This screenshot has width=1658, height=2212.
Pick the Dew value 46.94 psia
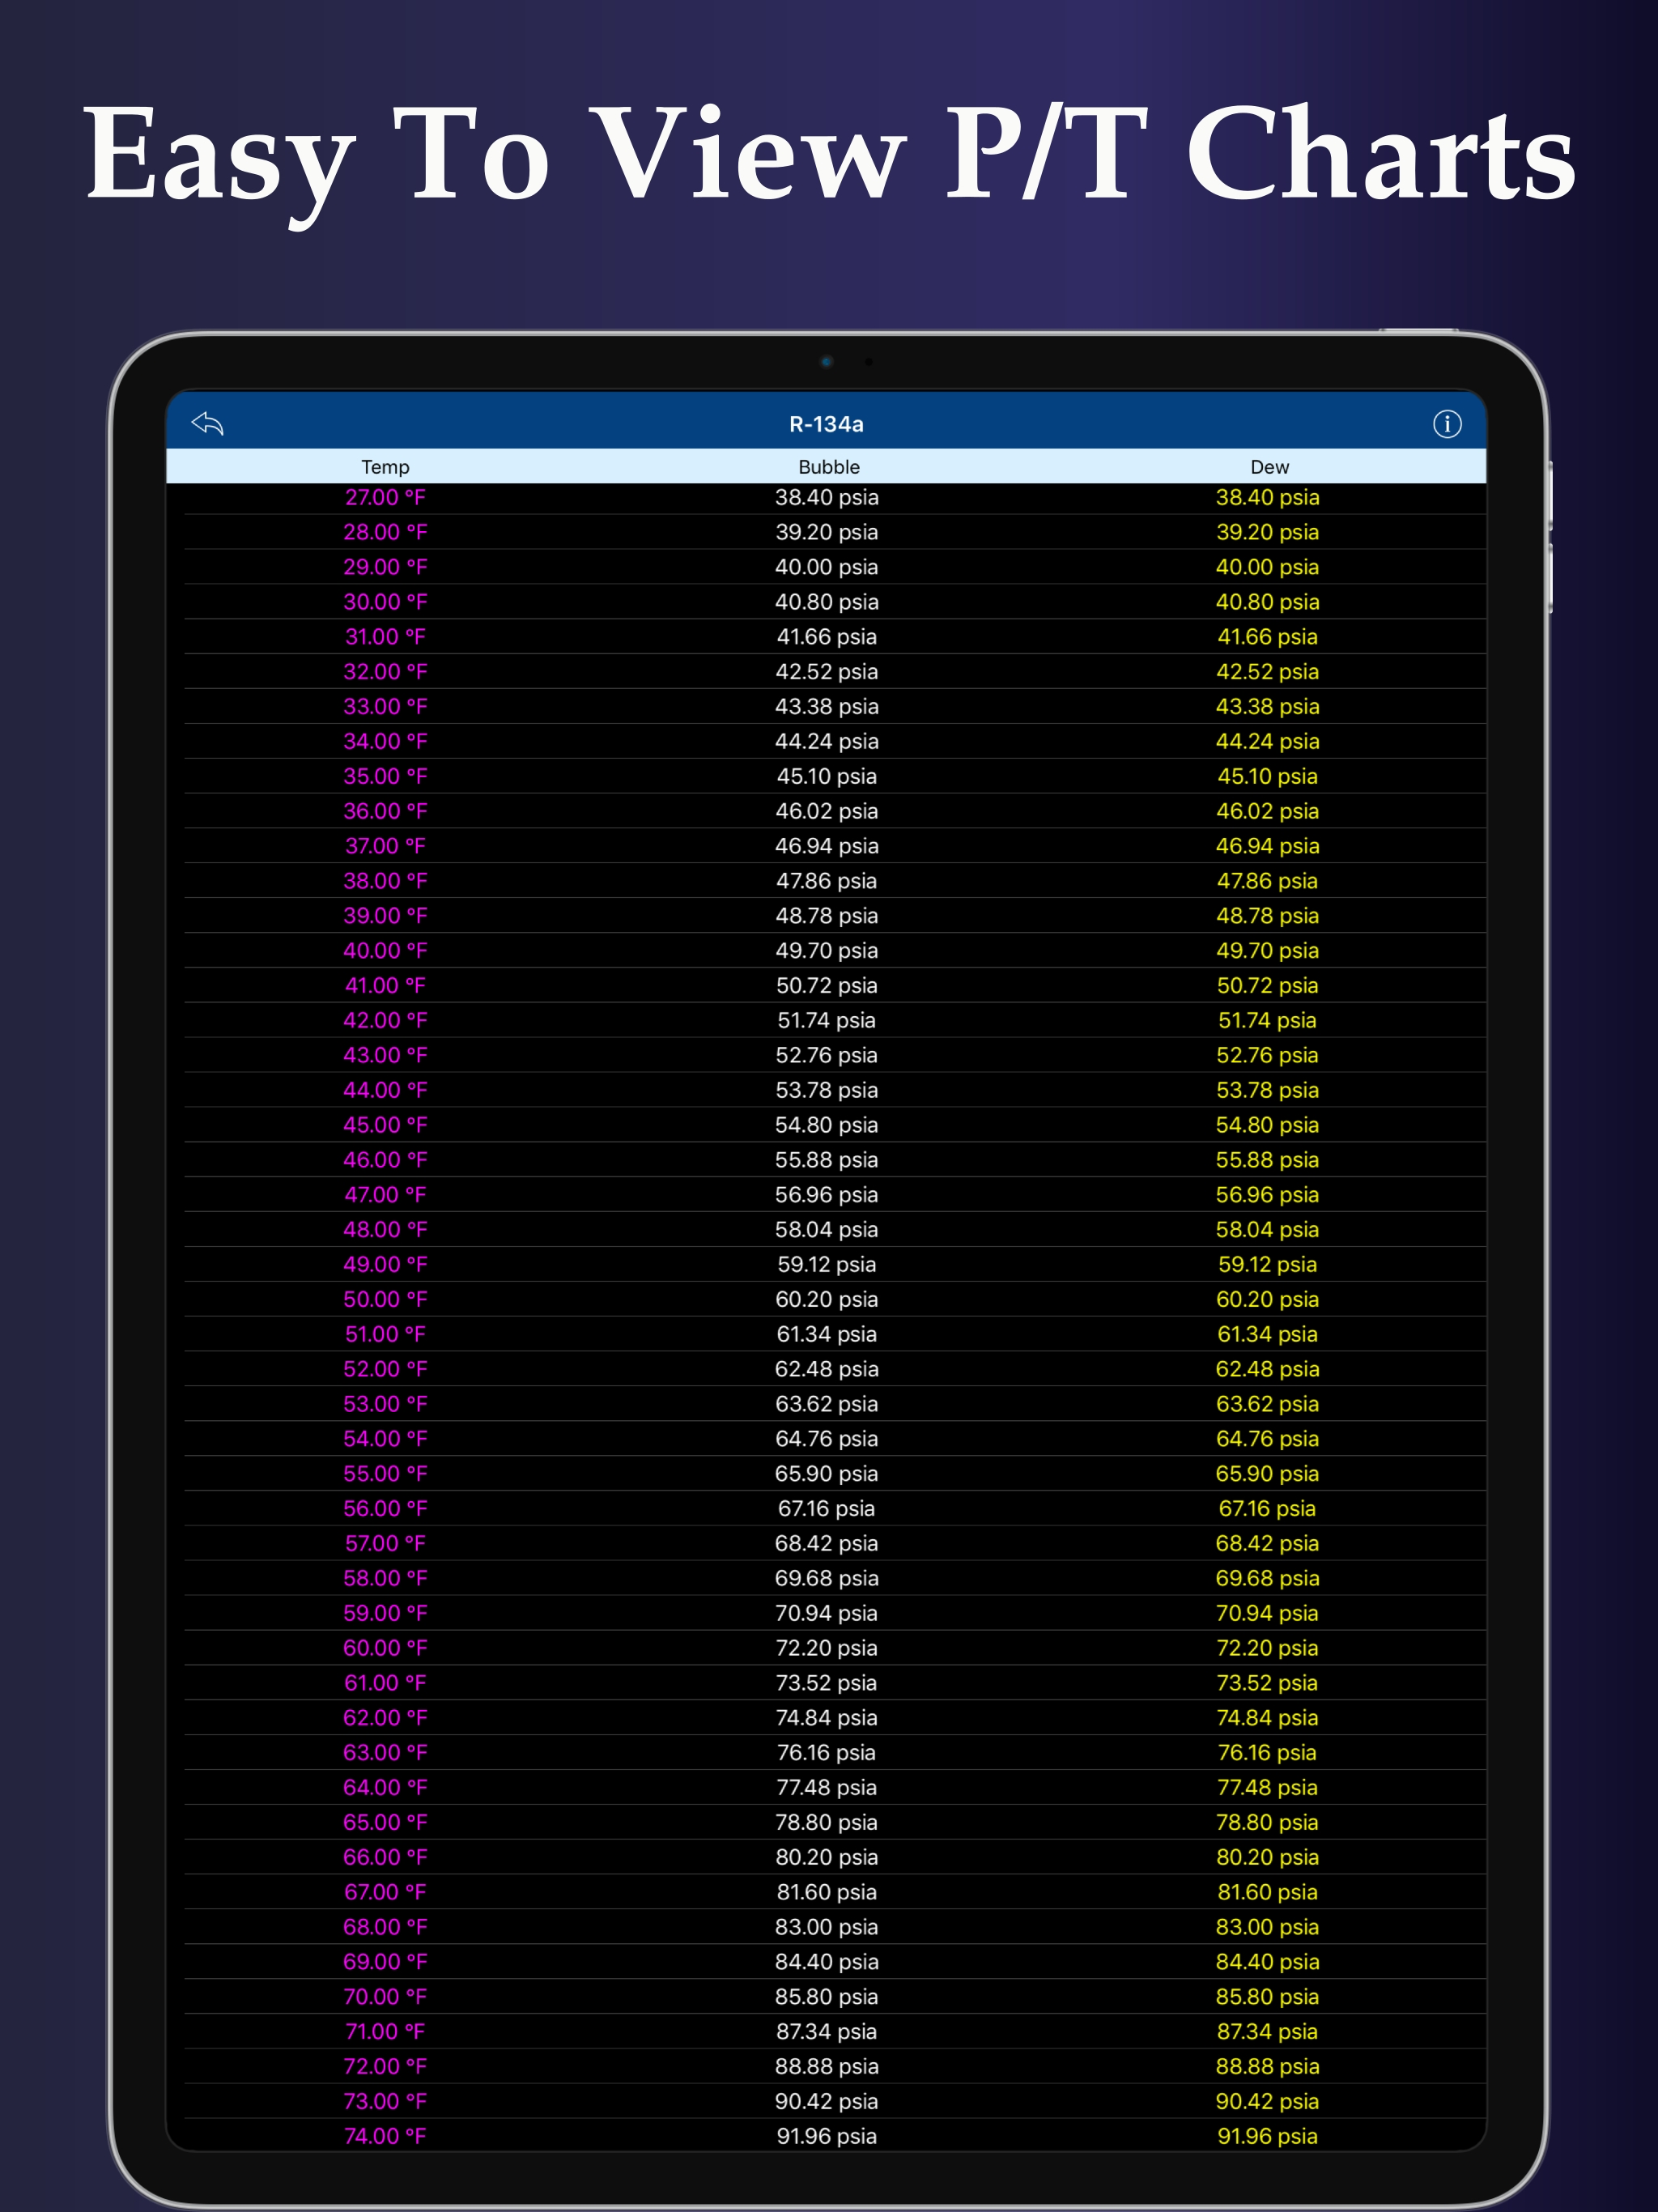tap(1267, 846)
